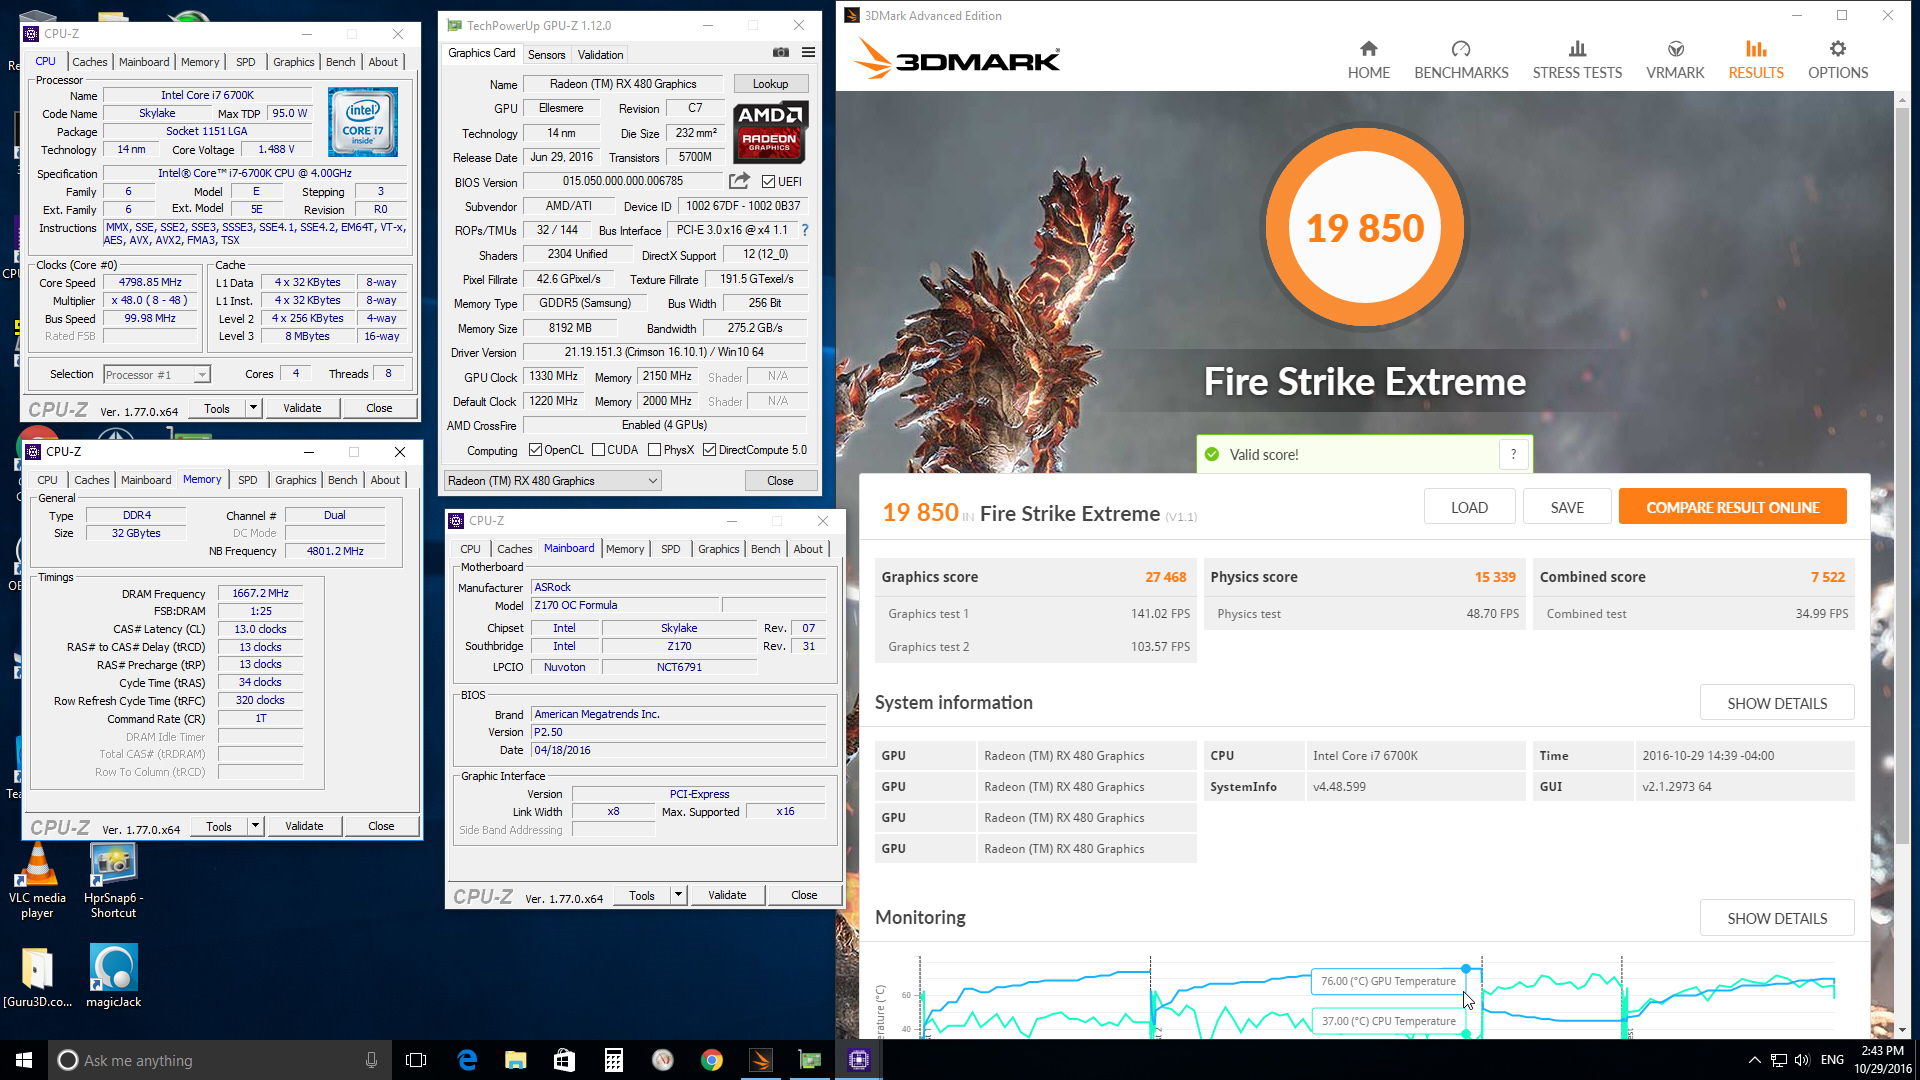
Task: Open the Guru3D folder on desktop
Action: coord(37,976)
